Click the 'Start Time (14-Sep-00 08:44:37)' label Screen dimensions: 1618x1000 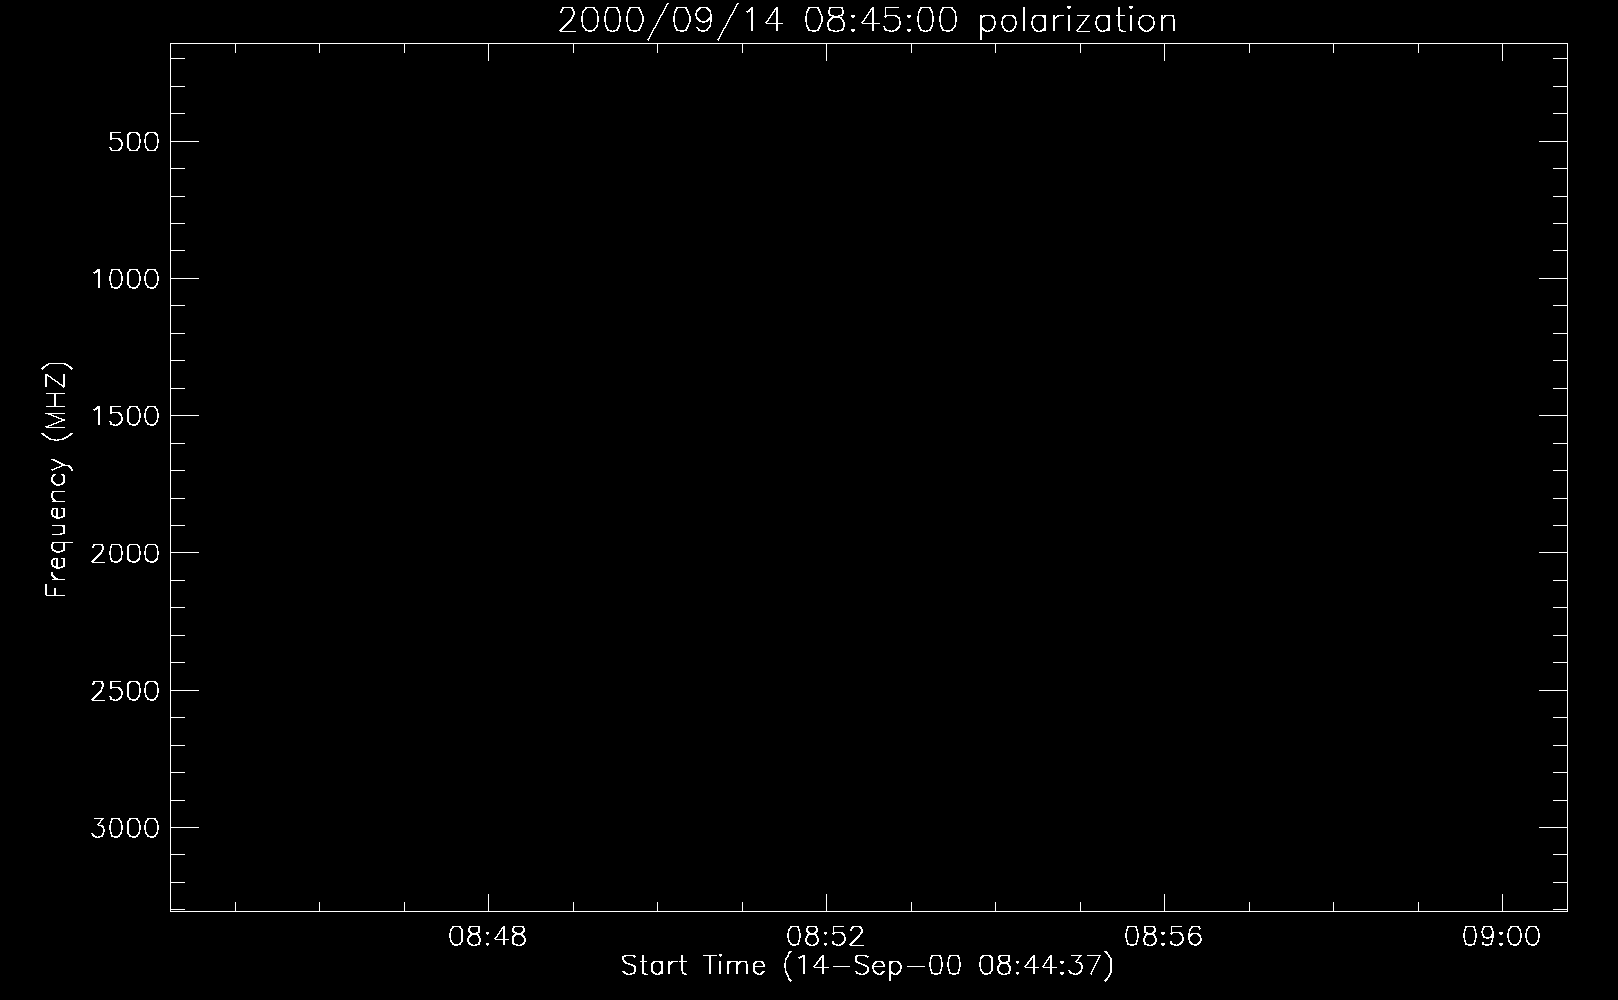tap(867, 966)
